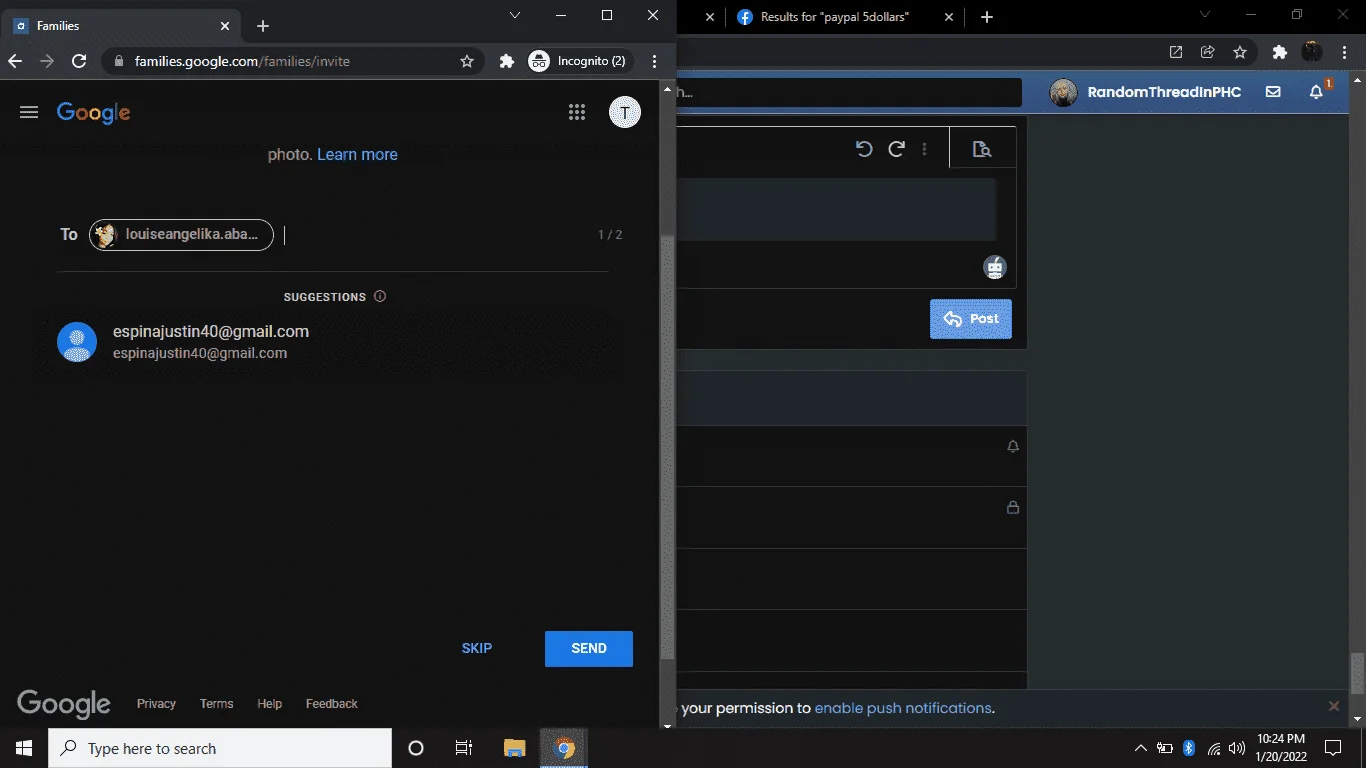1366x768 pixels.
Task: Open more options in reply editor toolbar
Action: click(924, 149)
